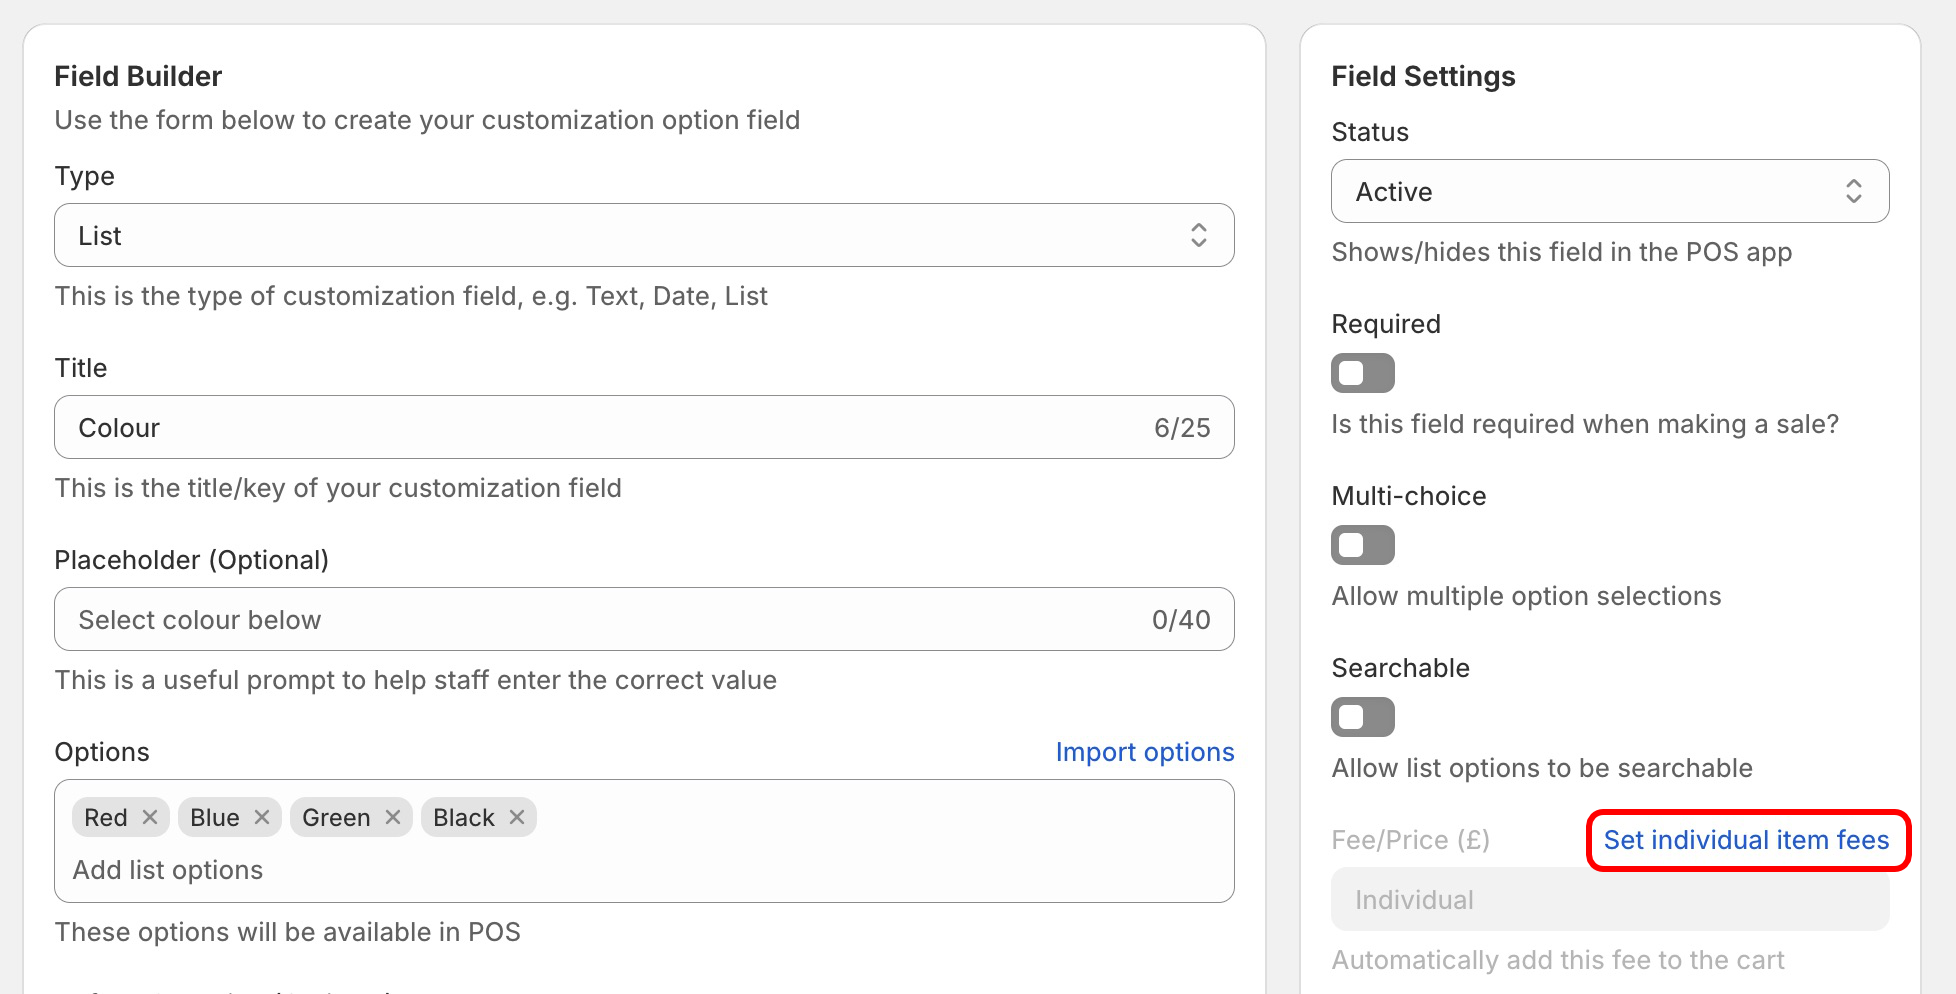Click Set individual item fees link
Viewport: 1956px width, 994px height.
(1746, 840)
